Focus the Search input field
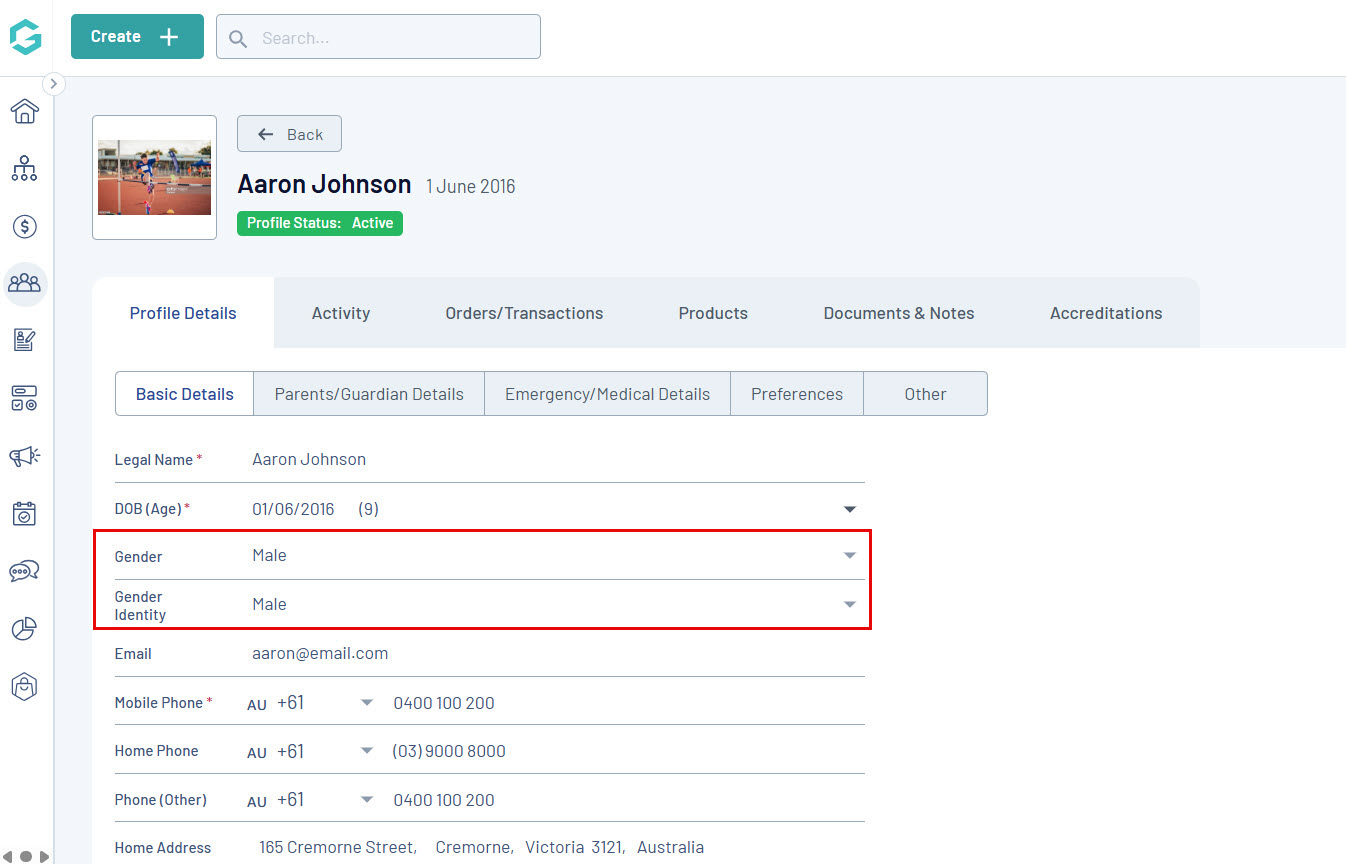This screenshot has height=864, width=1346. point(378,36)
